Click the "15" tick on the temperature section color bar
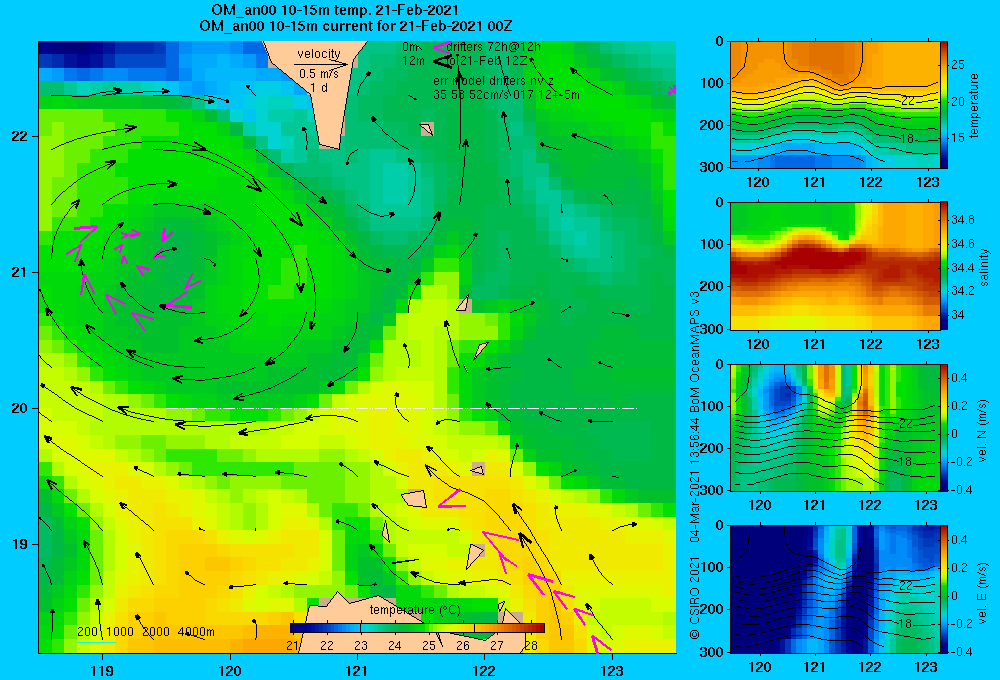This screenshot has width=1000, height=680. (958, 138)
